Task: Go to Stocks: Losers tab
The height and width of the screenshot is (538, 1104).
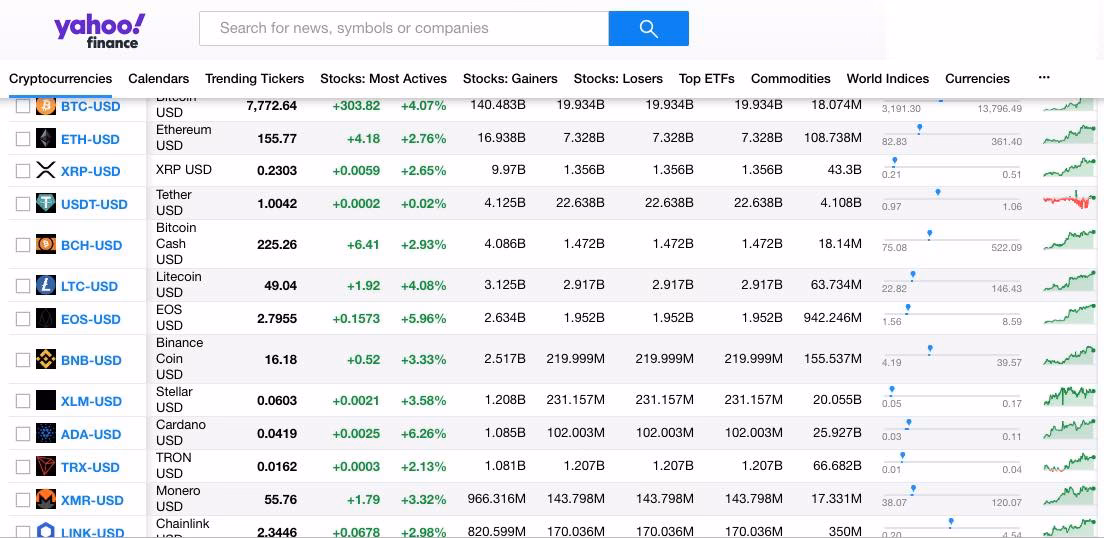Action: coord(618,79)
